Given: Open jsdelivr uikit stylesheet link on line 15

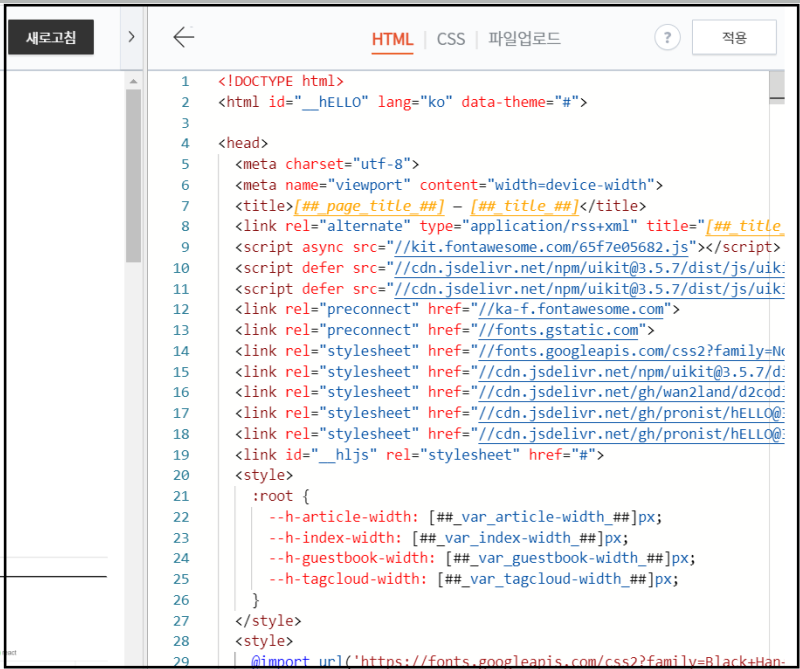Looking at the screenshot, I should coord(631,372).
